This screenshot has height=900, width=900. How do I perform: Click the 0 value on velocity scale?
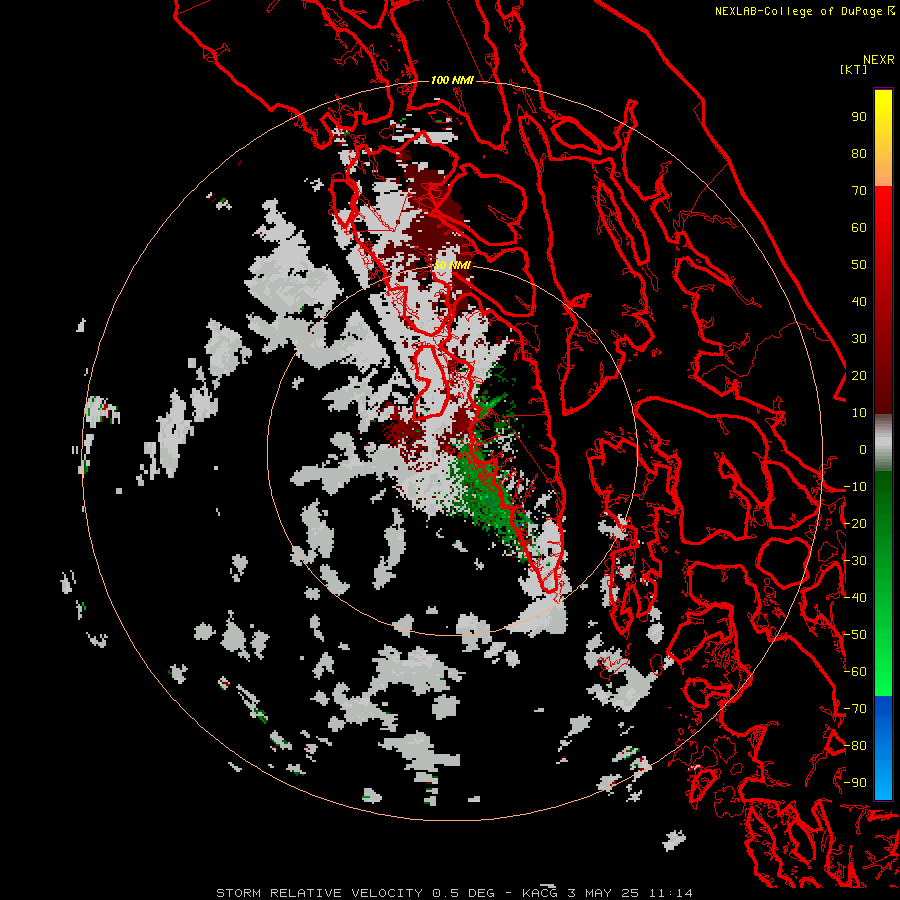click(x=863, y=450)
